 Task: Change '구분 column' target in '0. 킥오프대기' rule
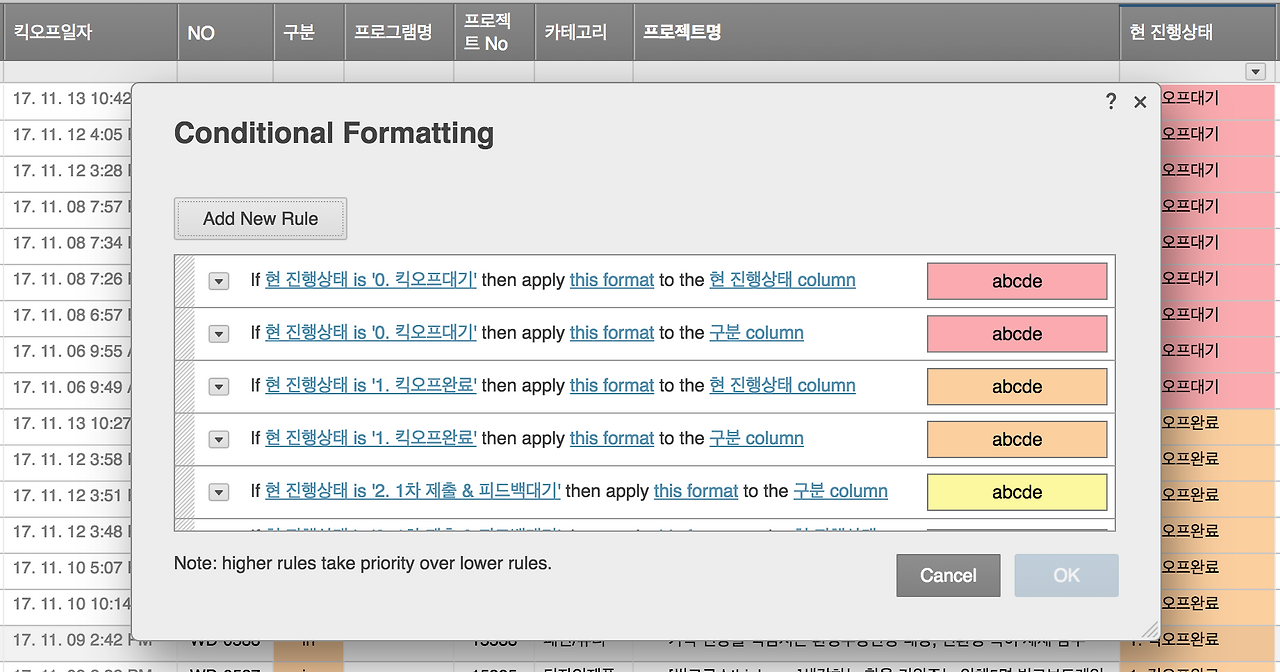(756, 333)
